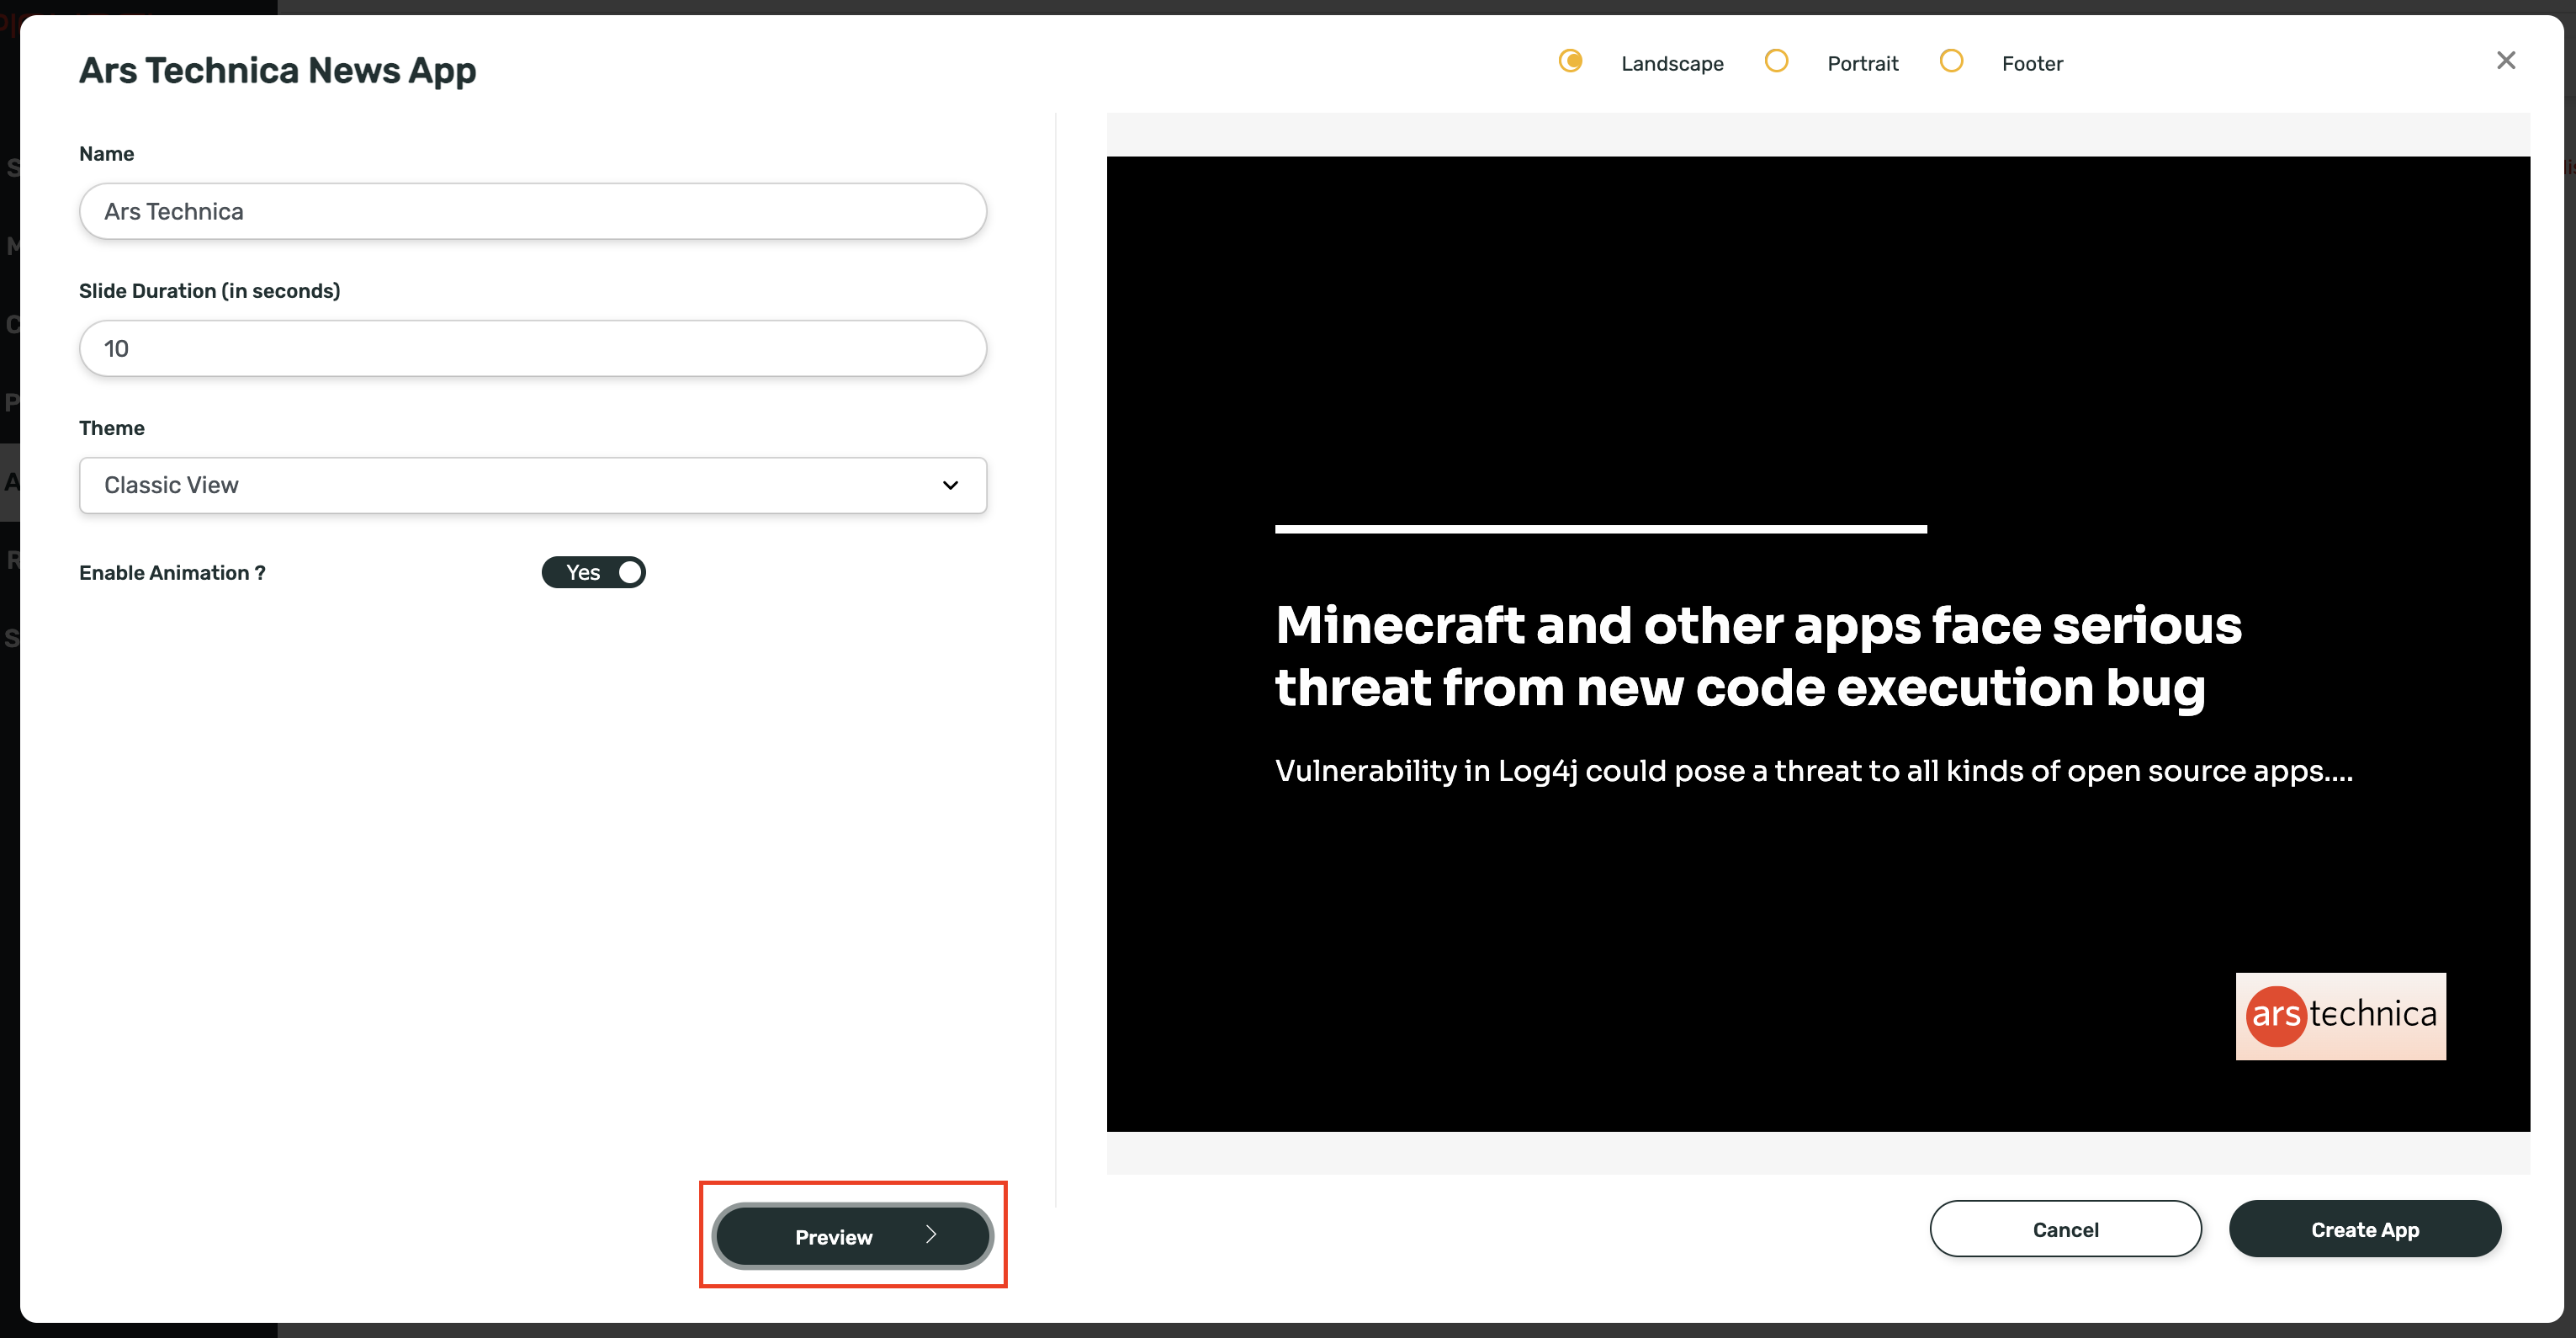Click the Minecraft headline in the preview

pyautogui.click(x=1758, y=656)
